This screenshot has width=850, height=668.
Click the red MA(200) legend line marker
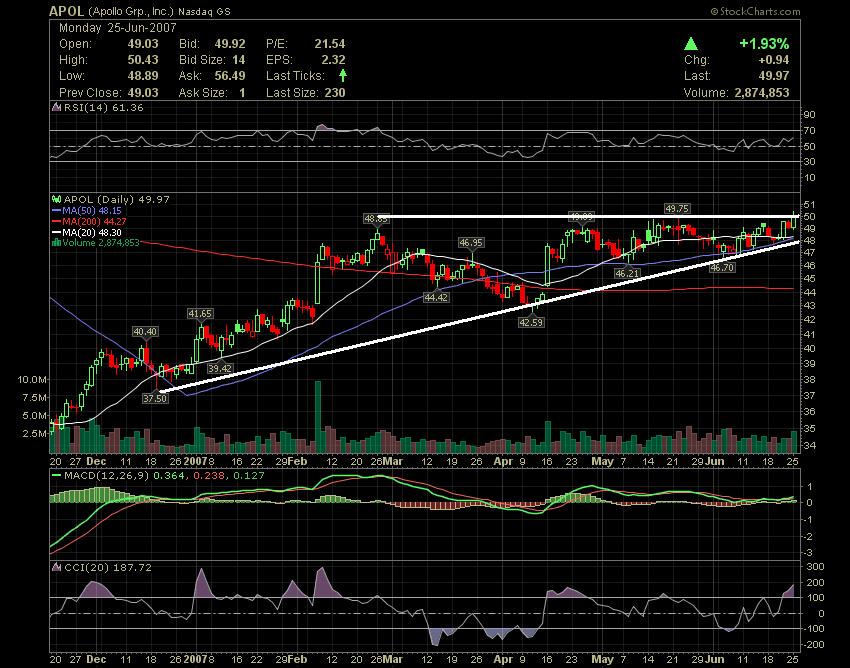point(56,221)
